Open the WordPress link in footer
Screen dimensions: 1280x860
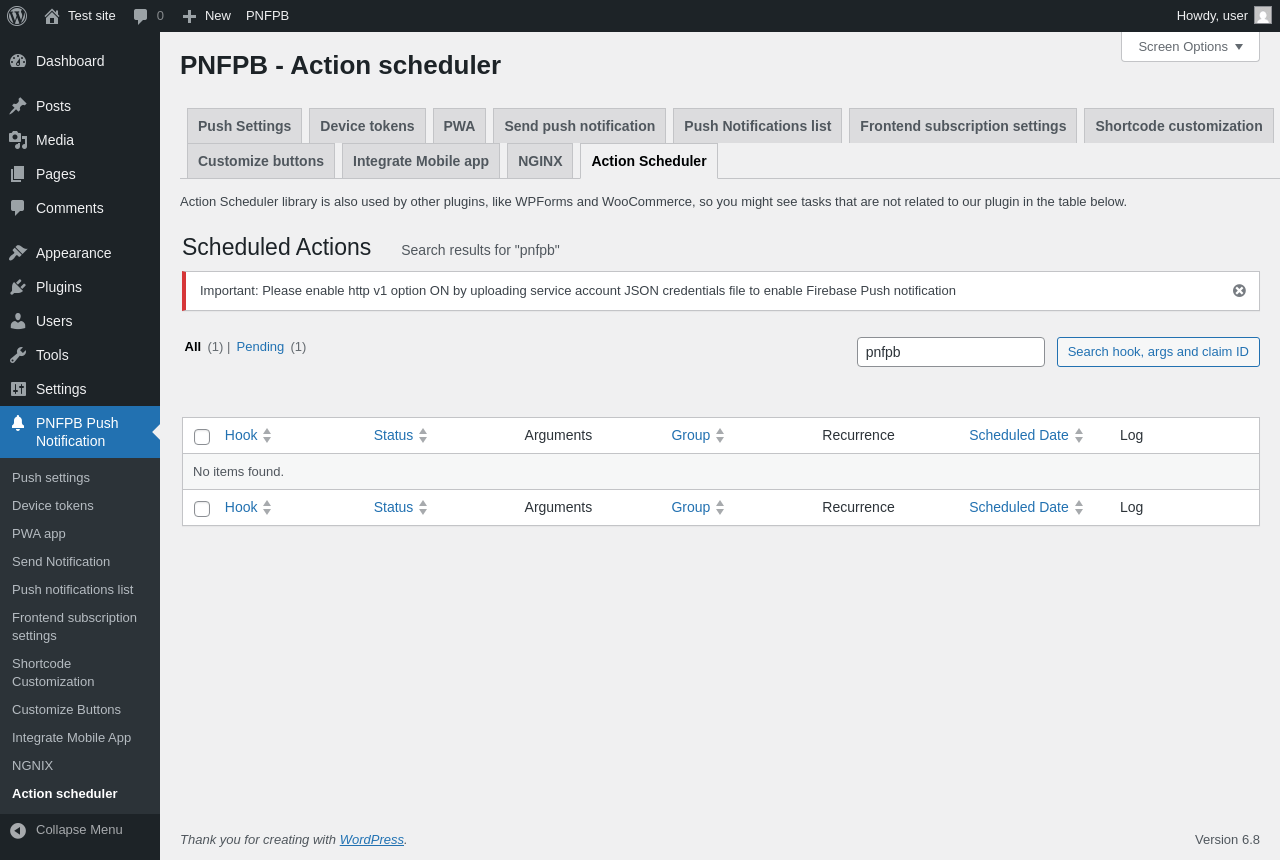(x=371, y=840)
